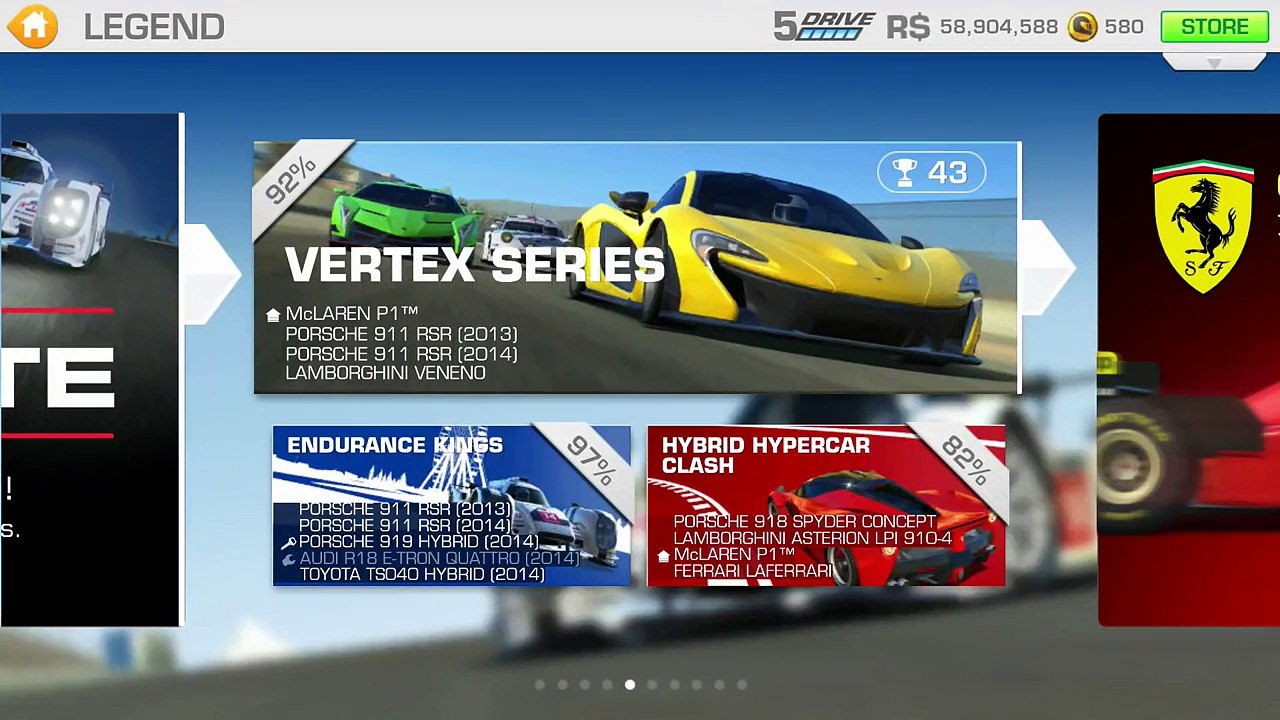Viewport: 1280px width, 720px height.
Task: Tap the 97% completion ribbon on Endurance Kings
Action: (591, 461)
